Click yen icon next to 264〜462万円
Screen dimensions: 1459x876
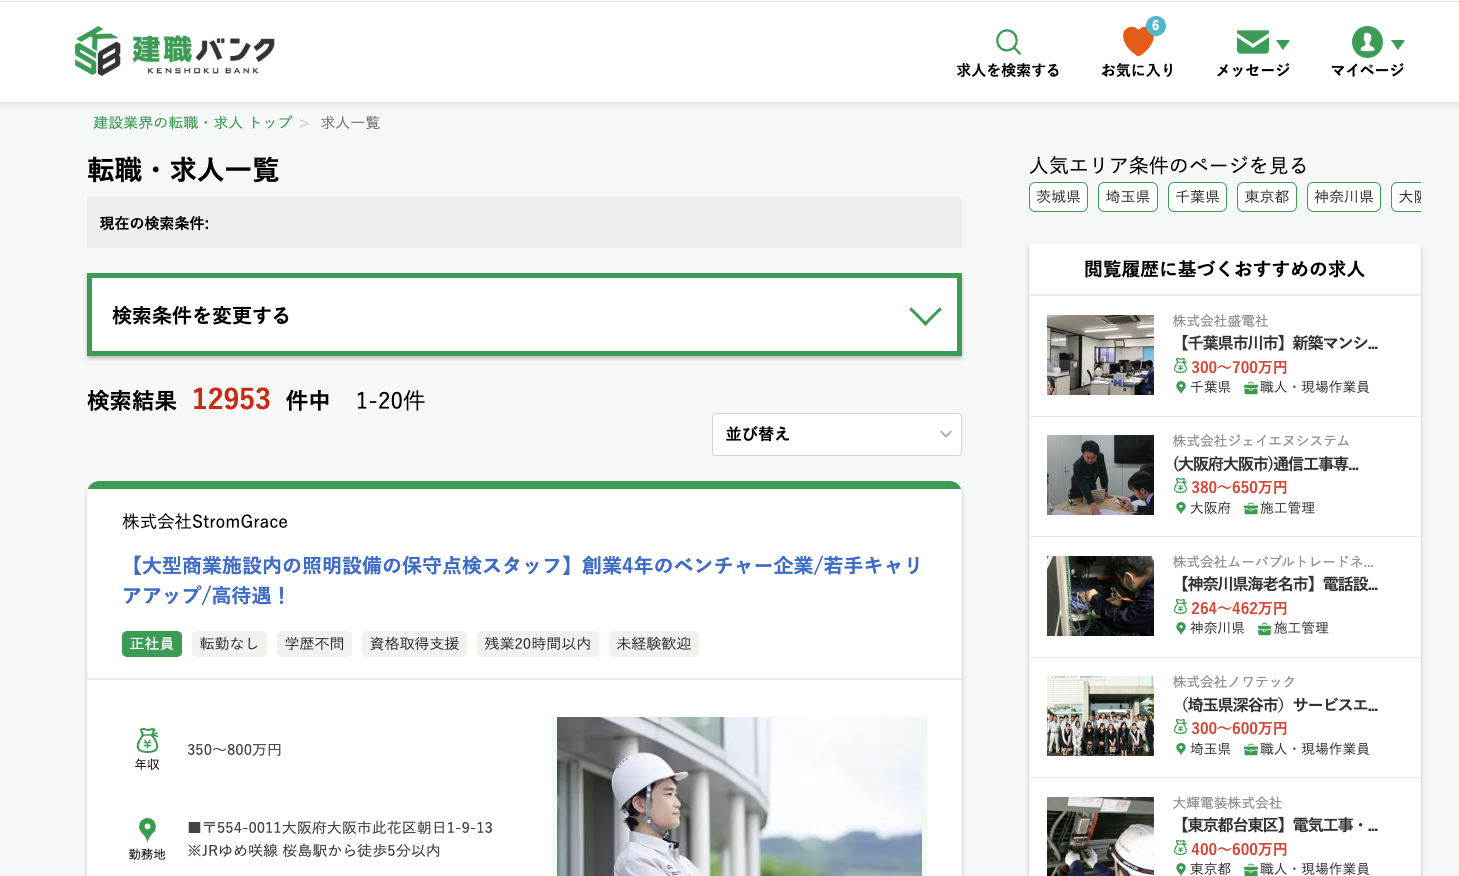tap(1180, 607)
